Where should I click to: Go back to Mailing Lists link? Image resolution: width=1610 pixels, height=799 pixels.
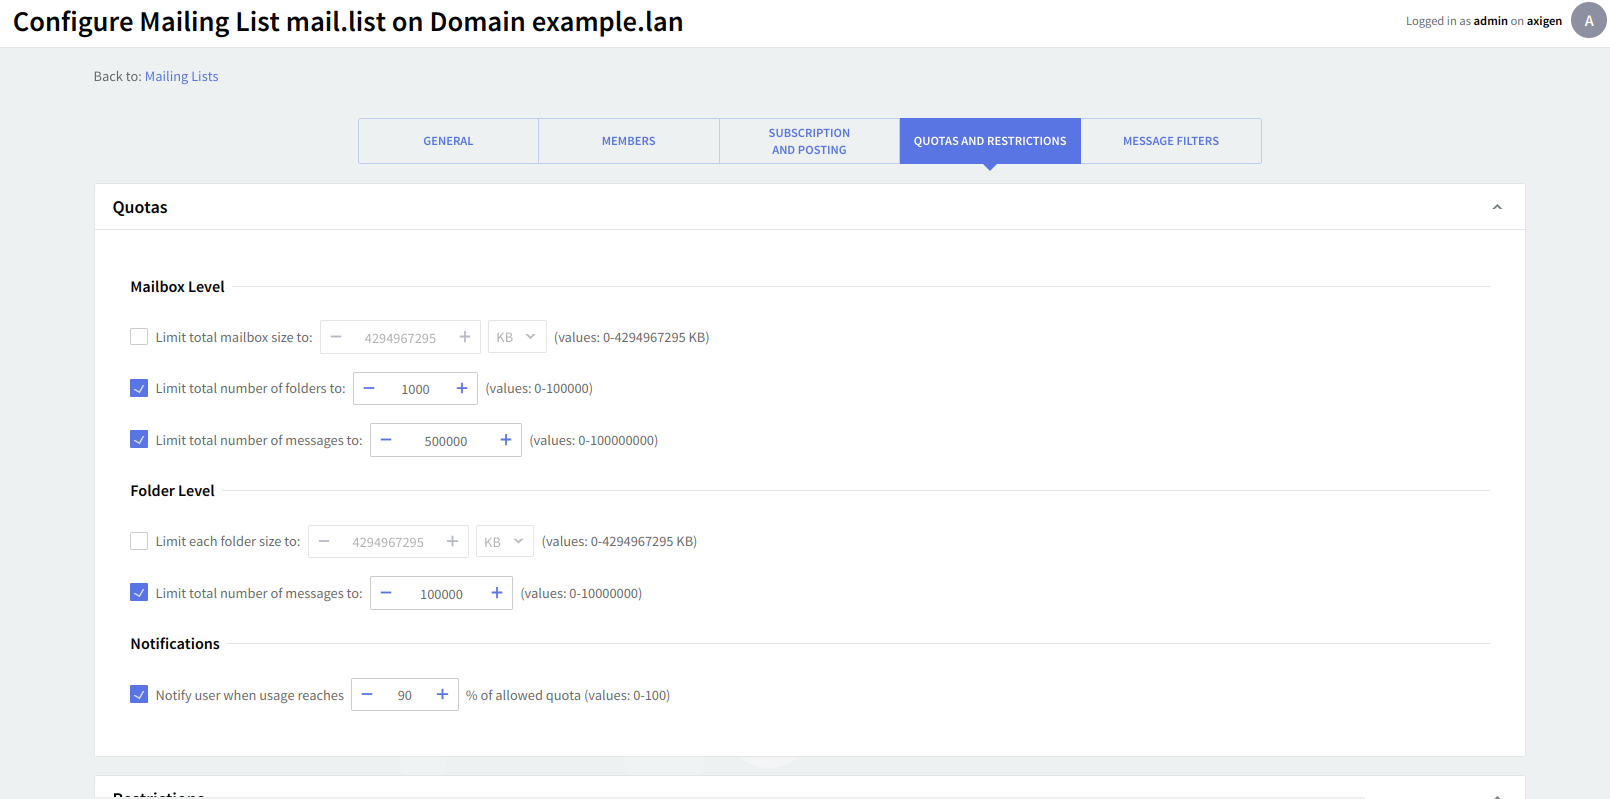pyautogui.click(x=181, y=76)
